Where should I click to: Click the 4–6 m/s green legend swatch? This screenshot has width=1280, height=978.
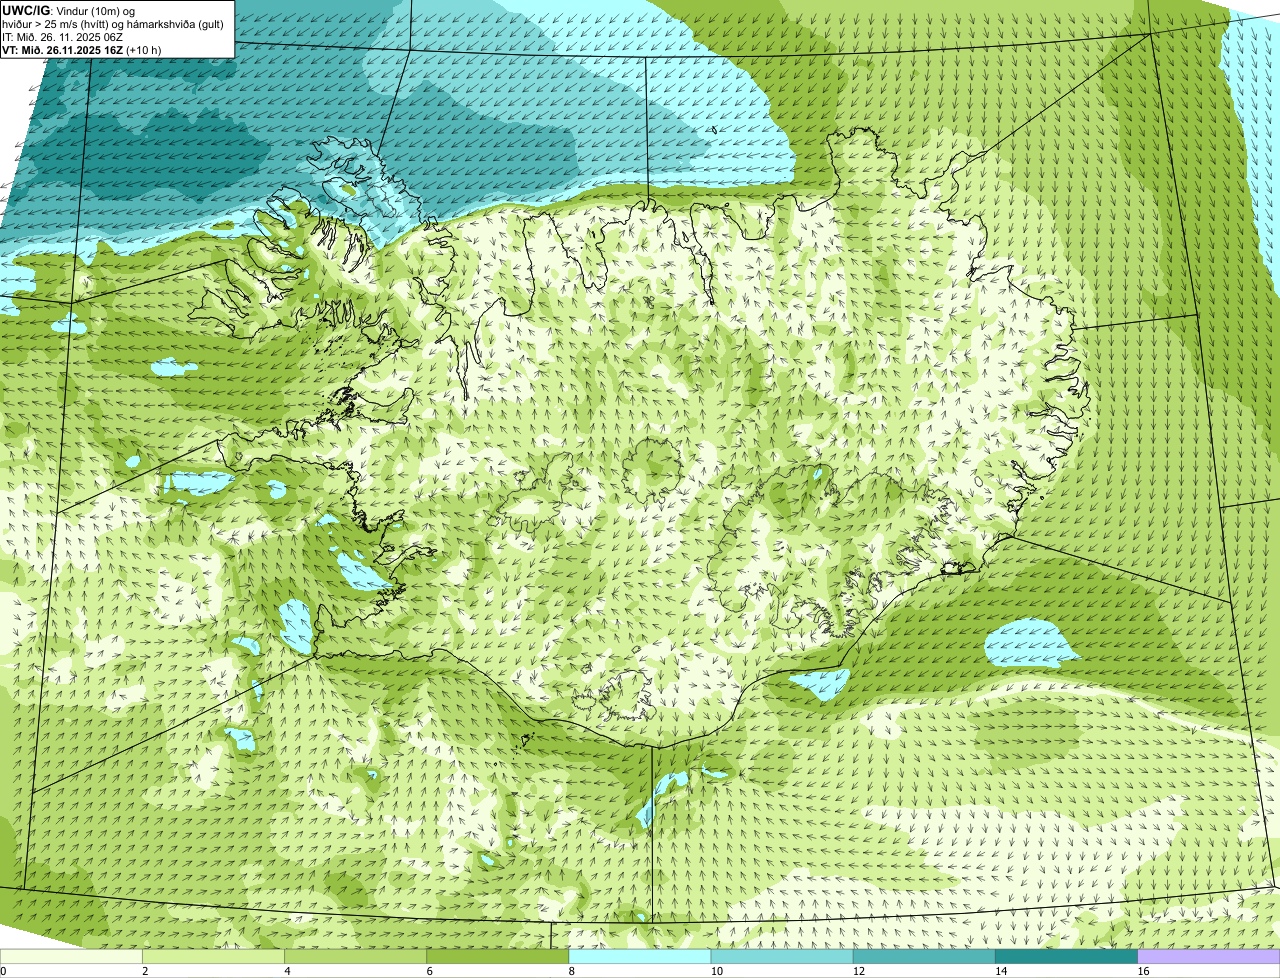point(355,957)
